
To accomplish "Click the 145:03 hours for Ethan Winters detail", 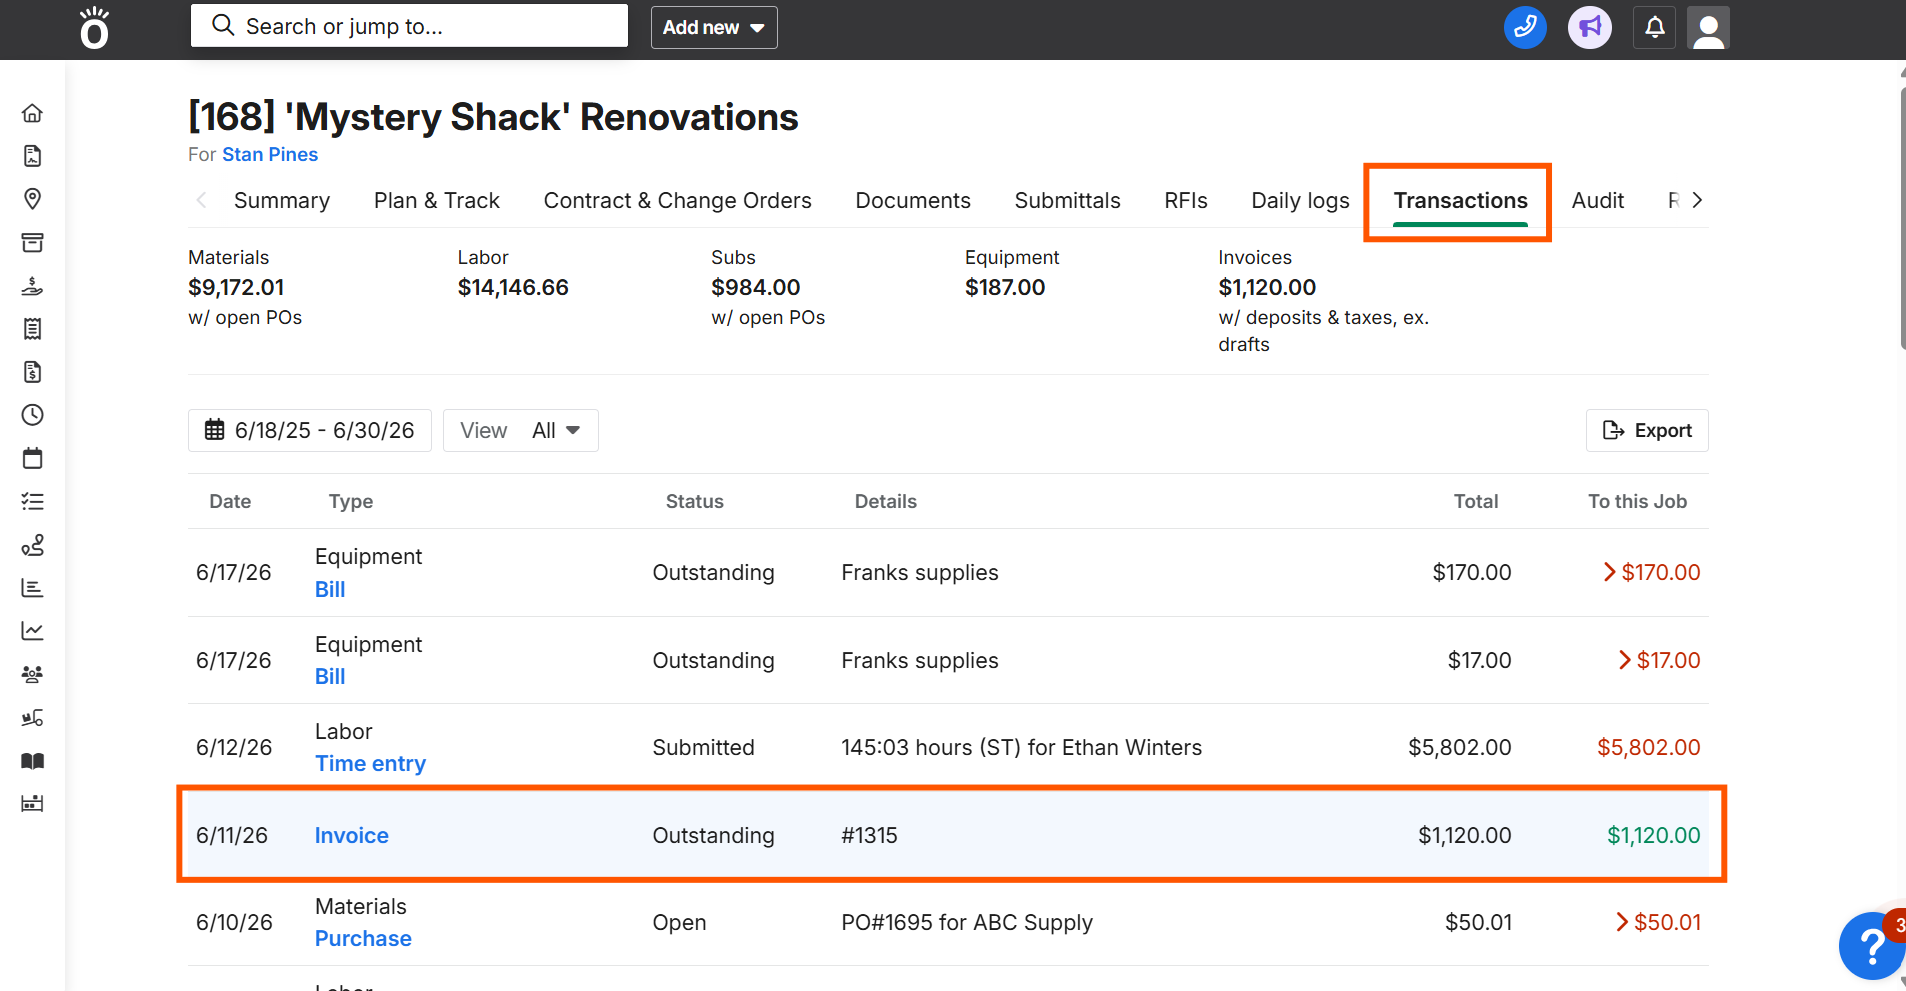I will coord(1022,747).
